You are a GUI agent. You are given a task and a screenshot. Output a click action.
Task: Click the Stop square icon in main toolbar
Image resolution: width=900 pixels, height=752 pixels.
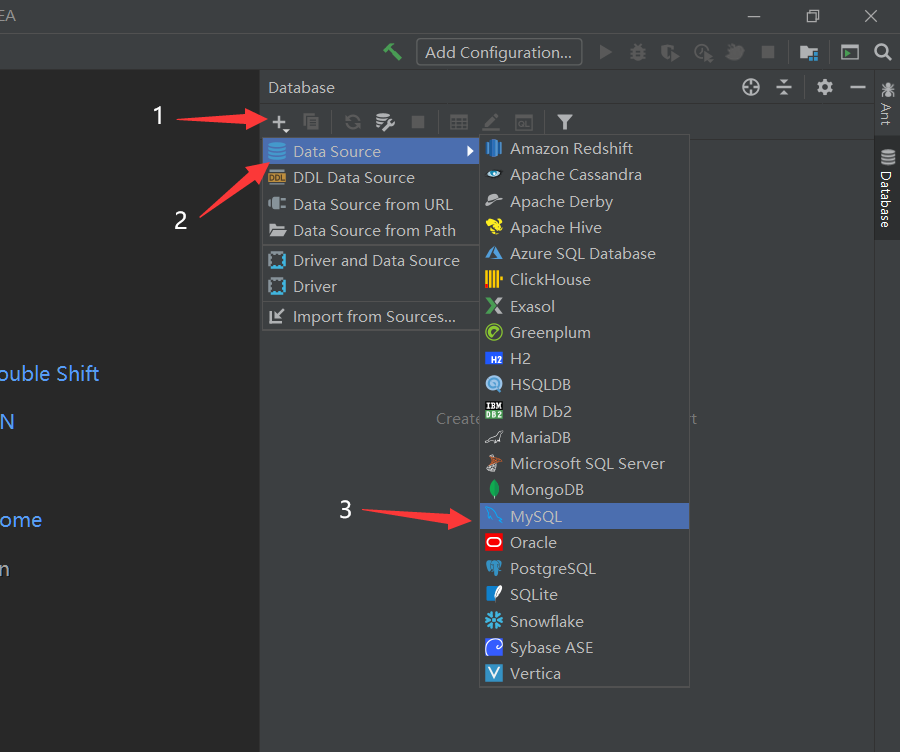(767, 52)
